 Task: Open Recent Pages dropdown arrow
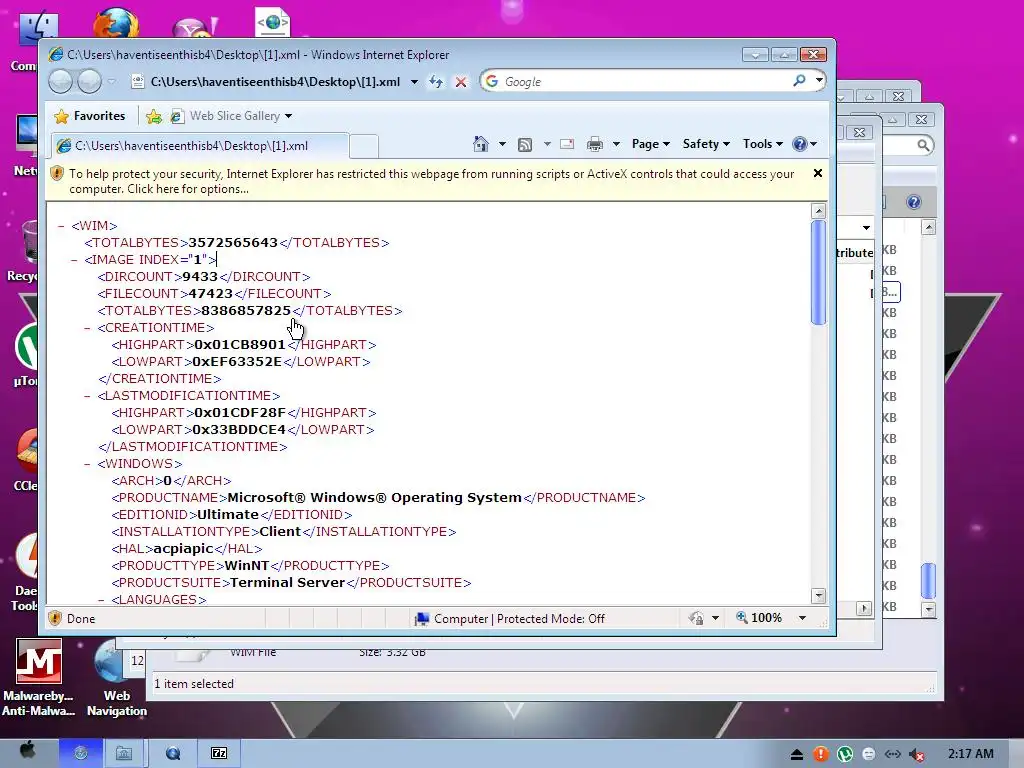[x=112, y=82]
